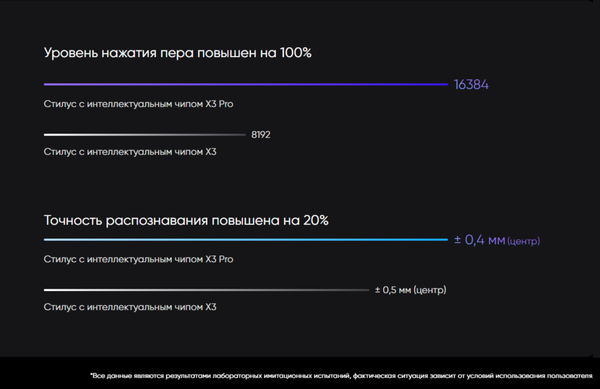
Task: Click "20%" in the accuracy heading
Action: point(316,220)
